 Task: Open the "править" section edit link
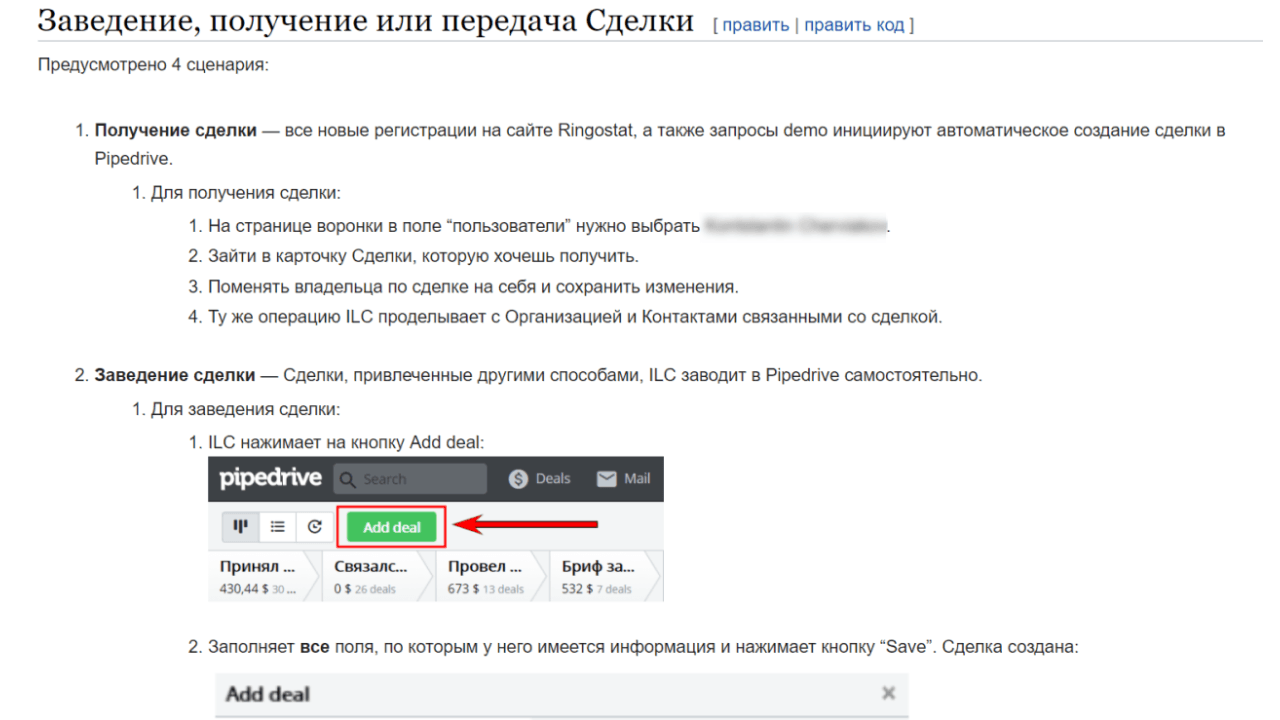756,25
